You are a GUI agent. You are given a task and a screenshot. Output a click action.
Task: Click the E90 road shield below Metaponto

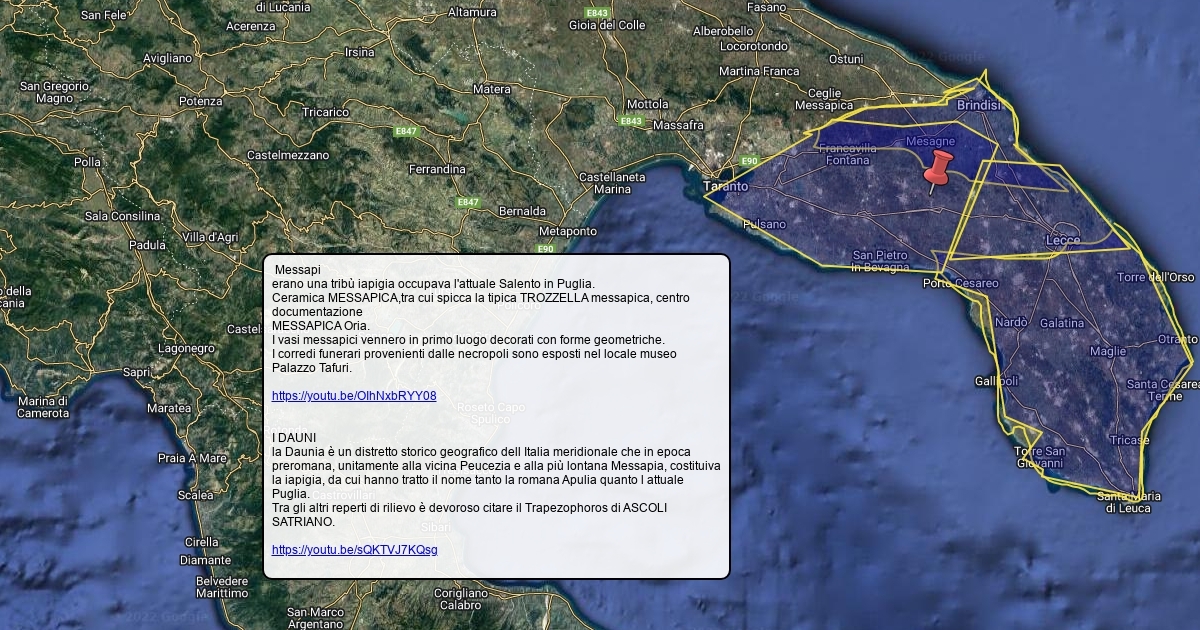(x=545, y=249)
